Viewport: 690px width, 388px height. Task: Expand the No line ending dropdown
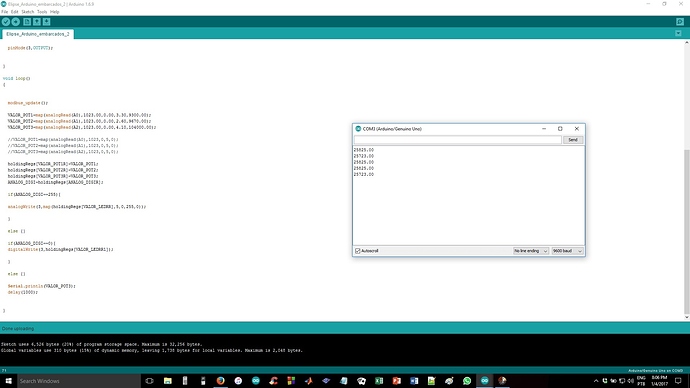click(x=531, y=251)
